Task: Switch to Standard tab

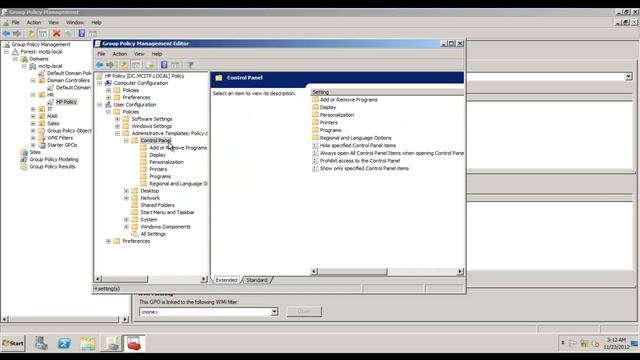Action: coord(257,280)
